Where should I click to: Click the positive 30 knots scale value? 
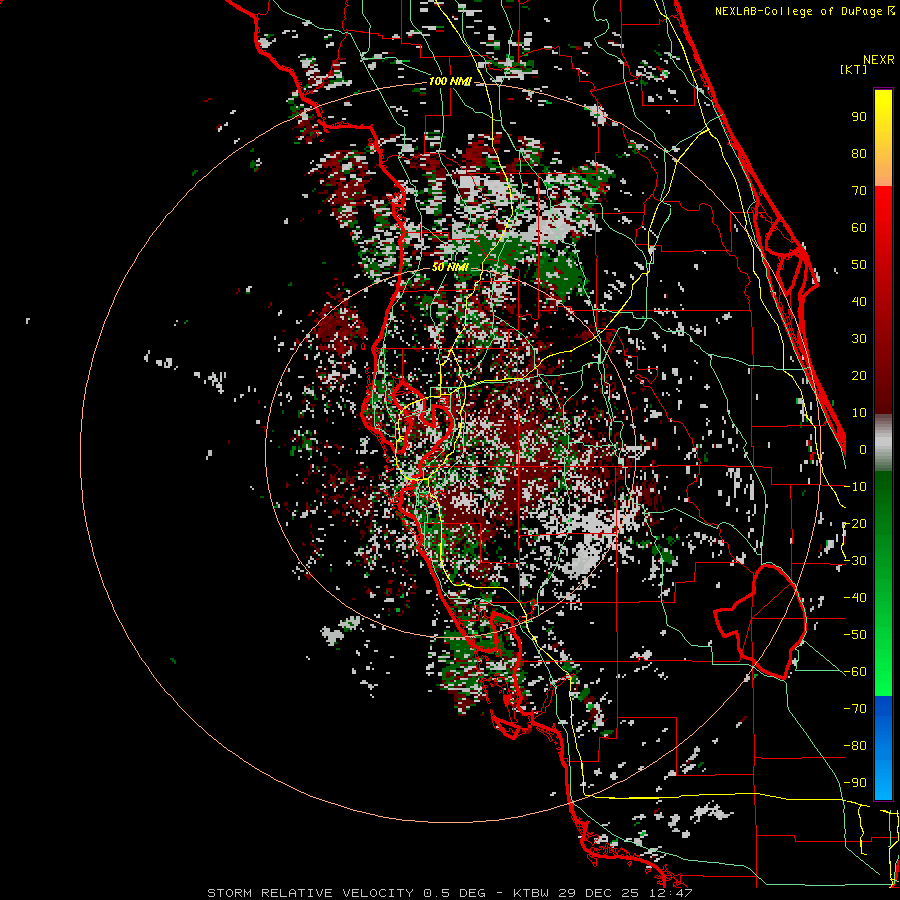click(859, 339)
